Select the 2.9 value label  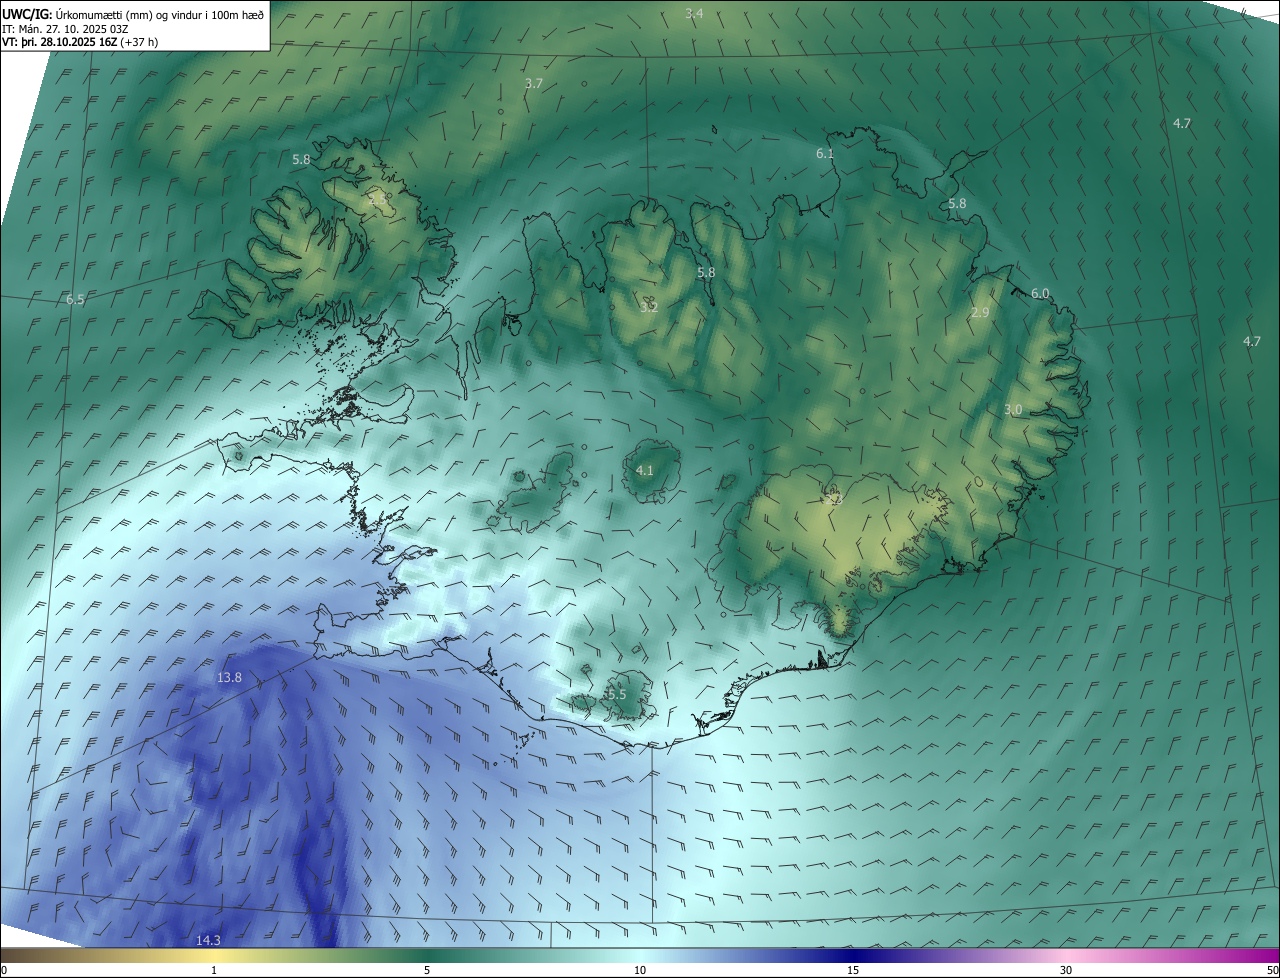[x=980, y=313]
